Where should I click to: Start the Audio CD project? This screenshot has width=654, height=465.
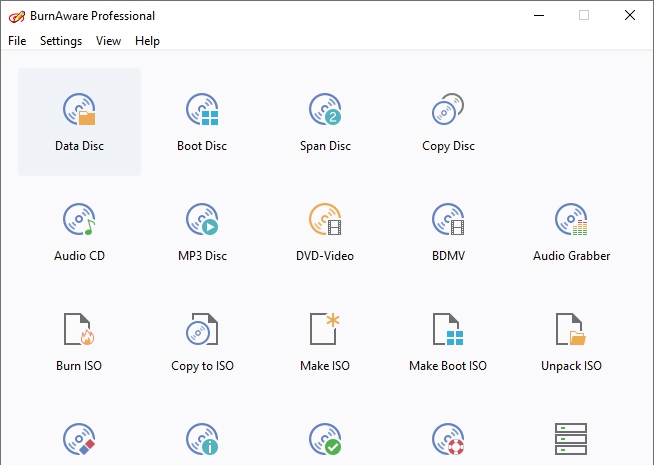point(79,232)
